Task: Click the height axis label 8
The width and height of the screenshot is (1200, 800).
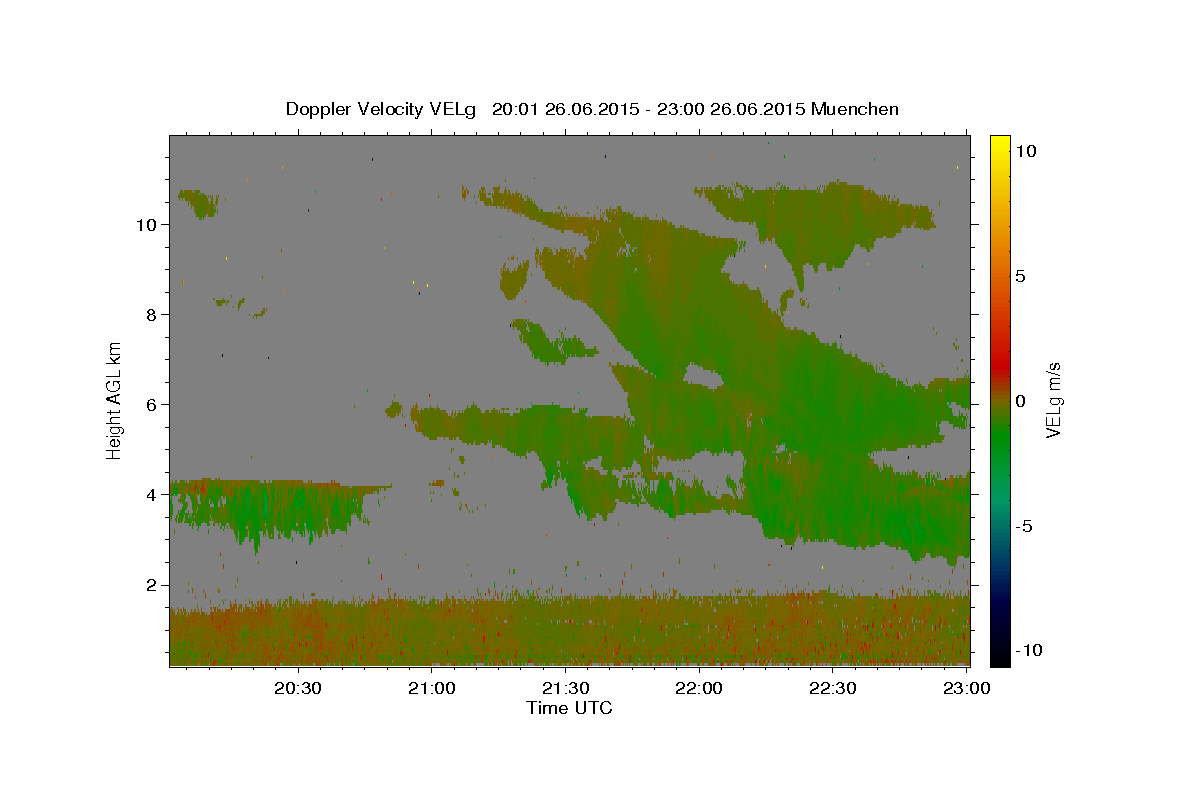Action: [x=152, y=315]
